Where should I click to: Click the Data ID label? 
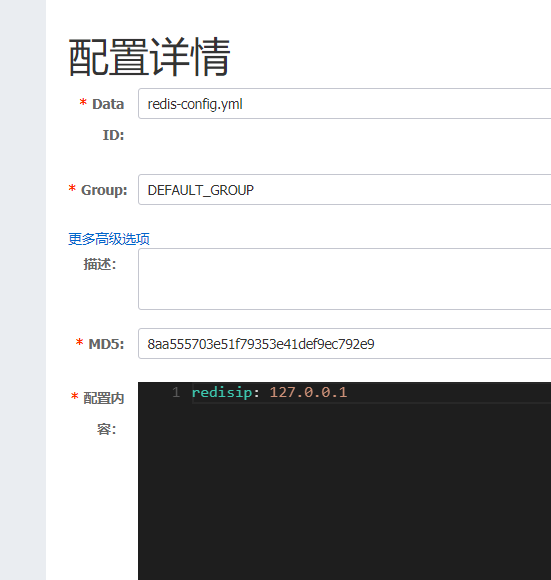point(102,119)
